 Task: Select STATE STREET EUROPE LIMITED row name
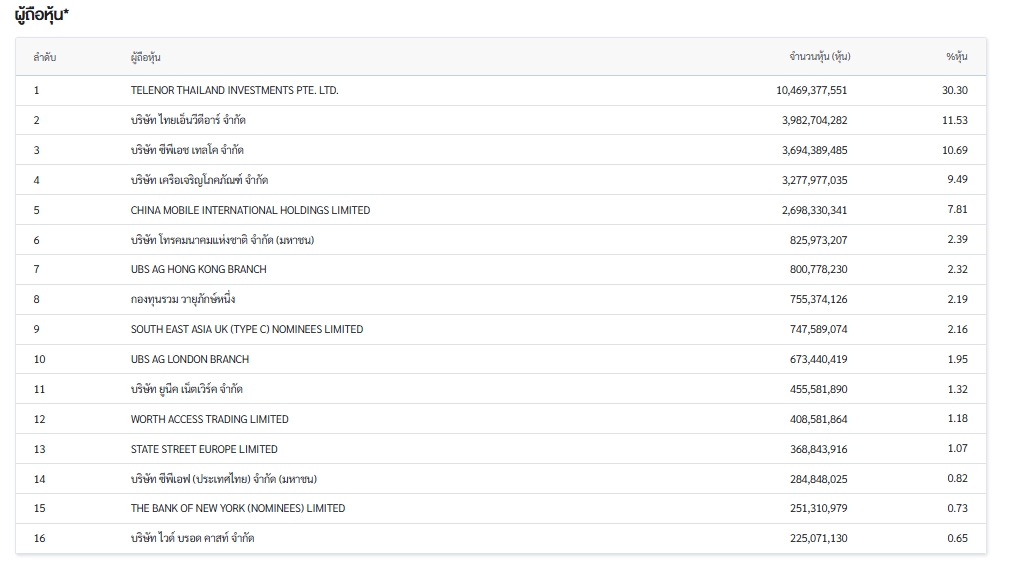click(204, 449)
